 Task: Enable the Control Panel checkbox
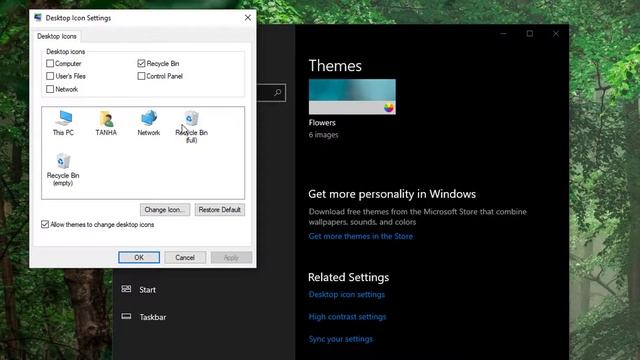point(141,76)
